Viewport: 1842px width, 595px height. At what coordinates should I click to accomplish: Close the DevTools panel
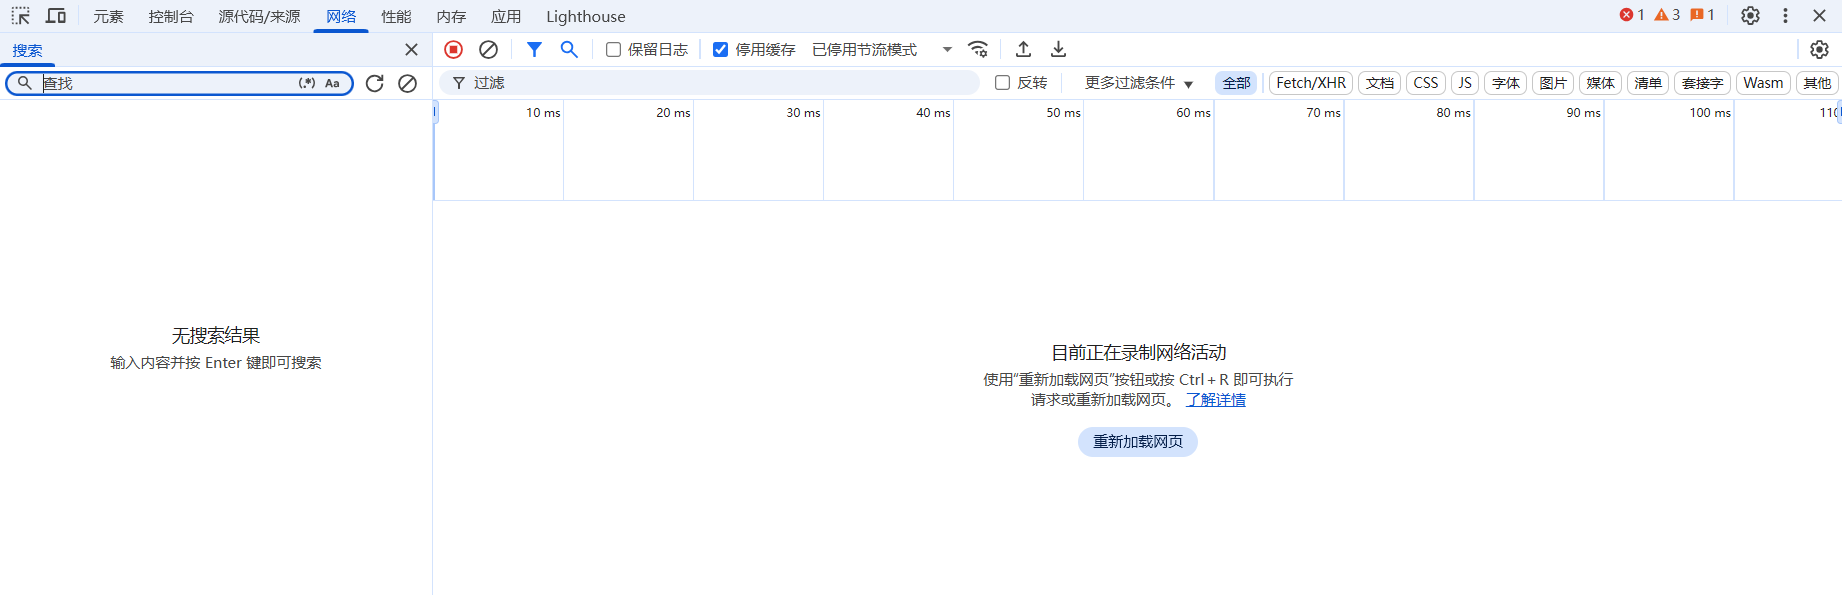point(1820,16)
